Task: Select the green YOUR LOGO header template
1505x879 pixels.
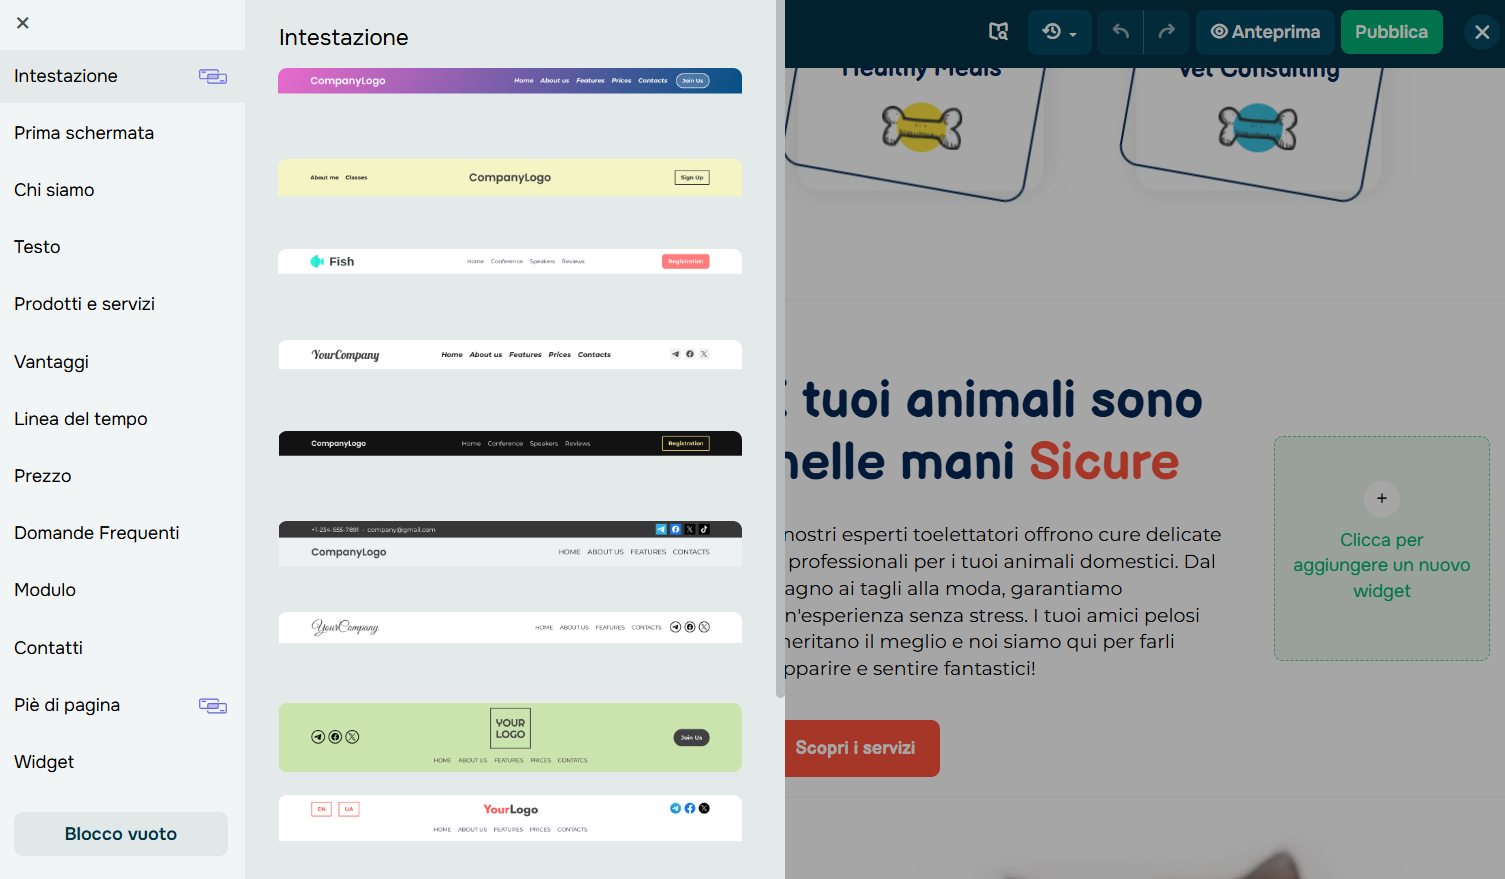Action: tap(510, 737)
